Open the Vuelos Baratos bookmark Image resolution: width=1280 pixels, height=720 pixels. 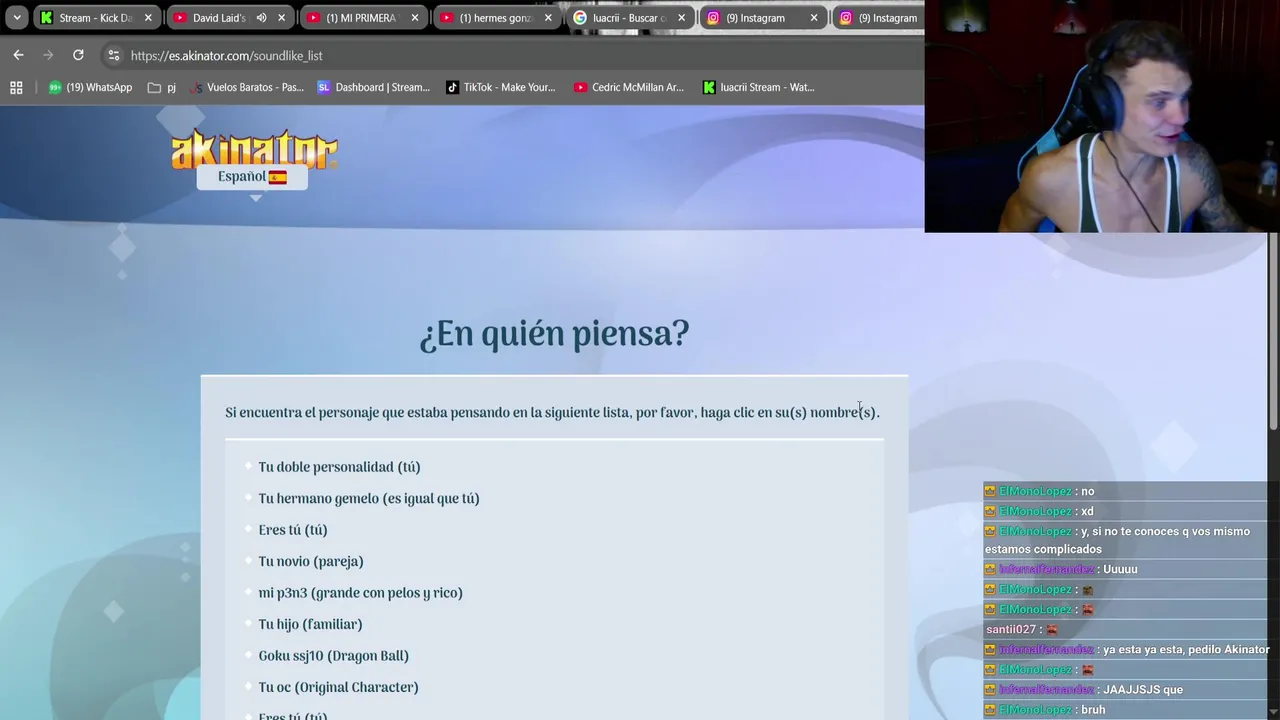(x=247, y=87)
